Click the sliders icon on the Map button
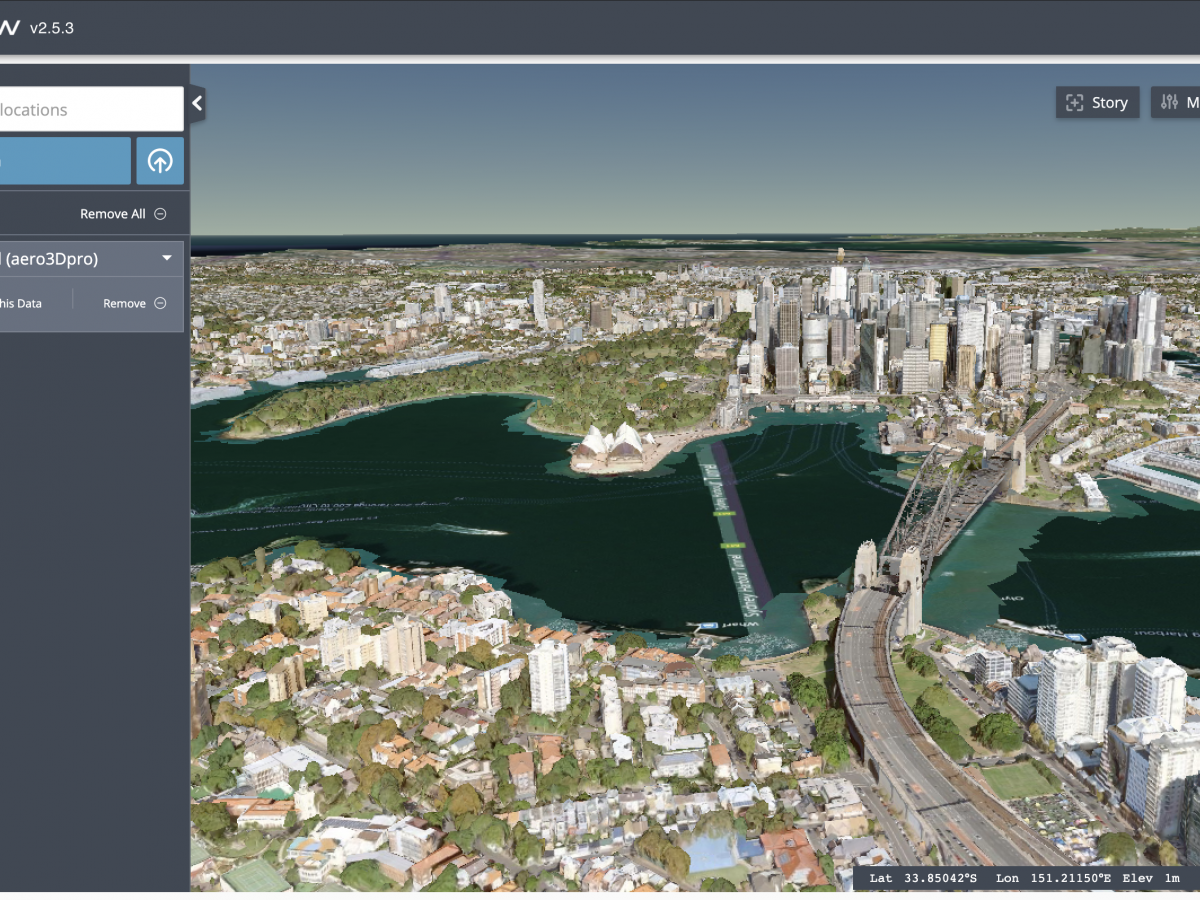The height and width of the screenshot is (900, 1200). click(1168, 102)
